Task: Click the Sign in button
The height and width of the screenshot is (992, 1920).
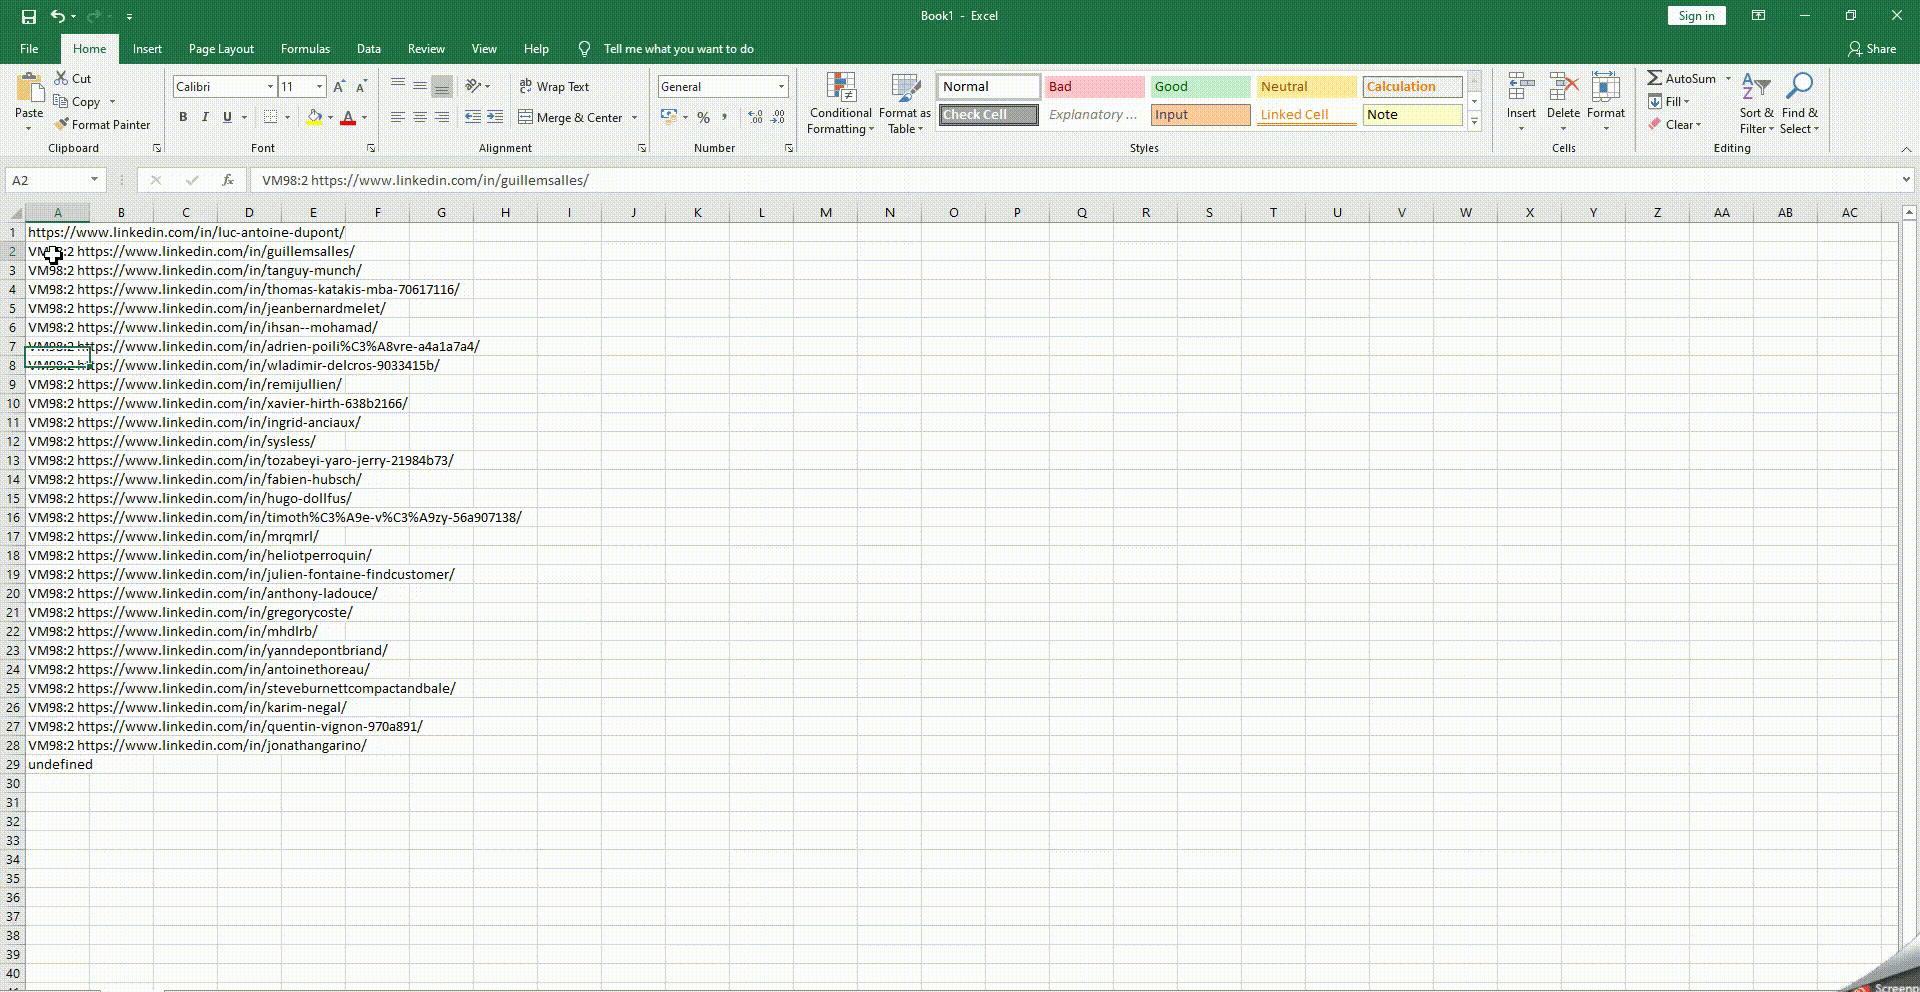Action: point(1696,16)
